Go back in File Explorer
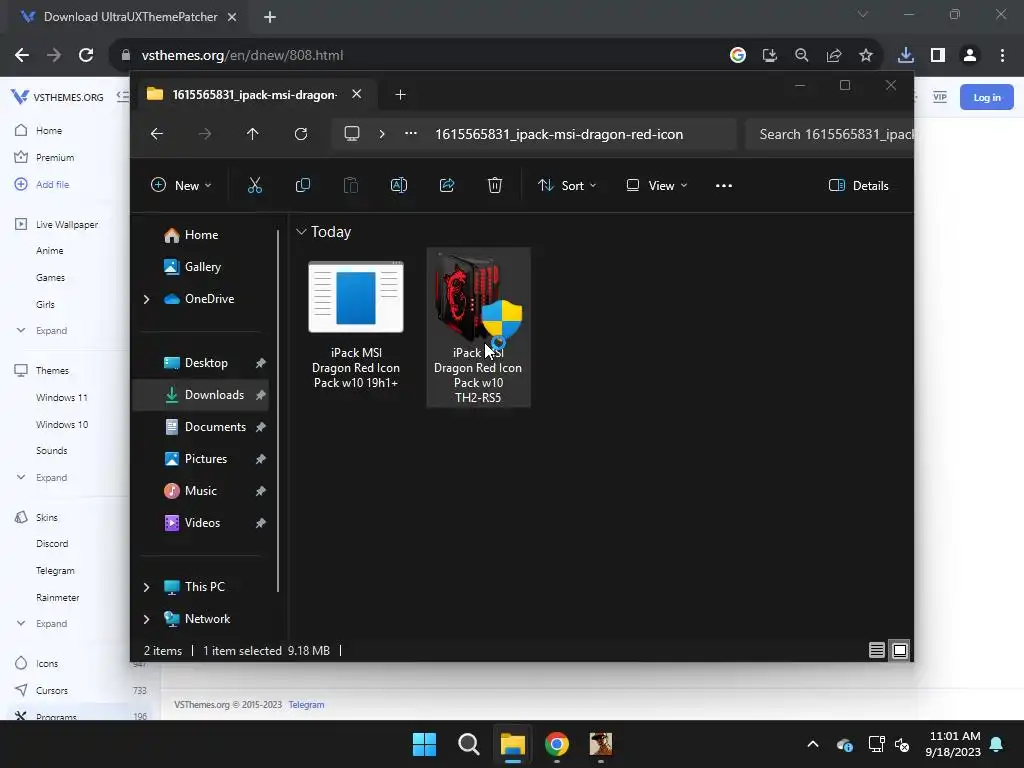The image size is (1024, 768). 157,134
